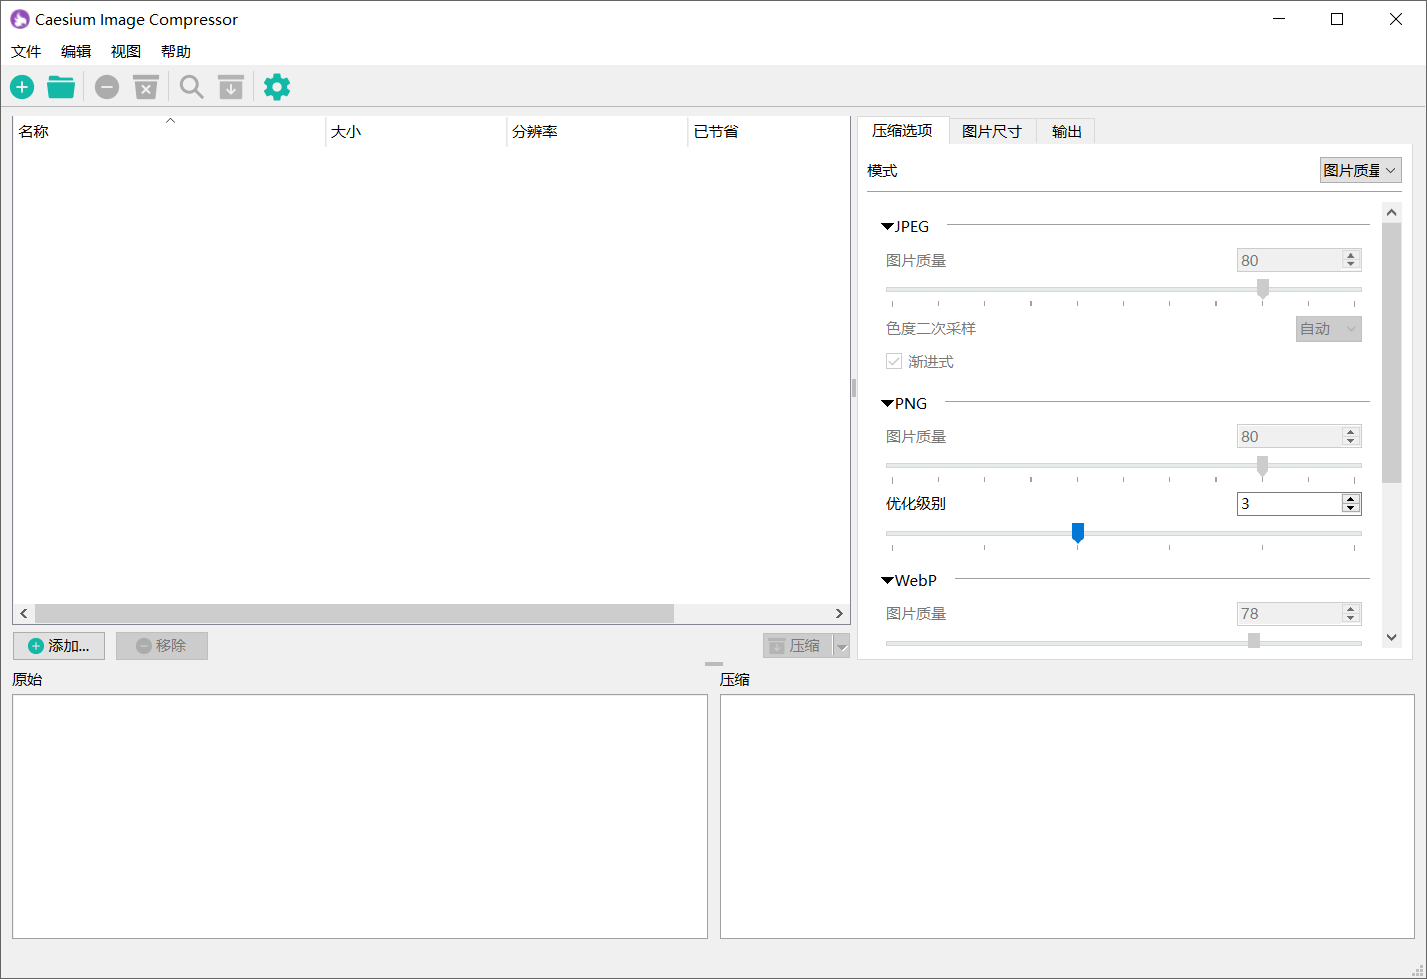The image size is (1427, 979).
Task: Open the 压缩 button's dropdown arrow
Action: click(x=841, y=645)
